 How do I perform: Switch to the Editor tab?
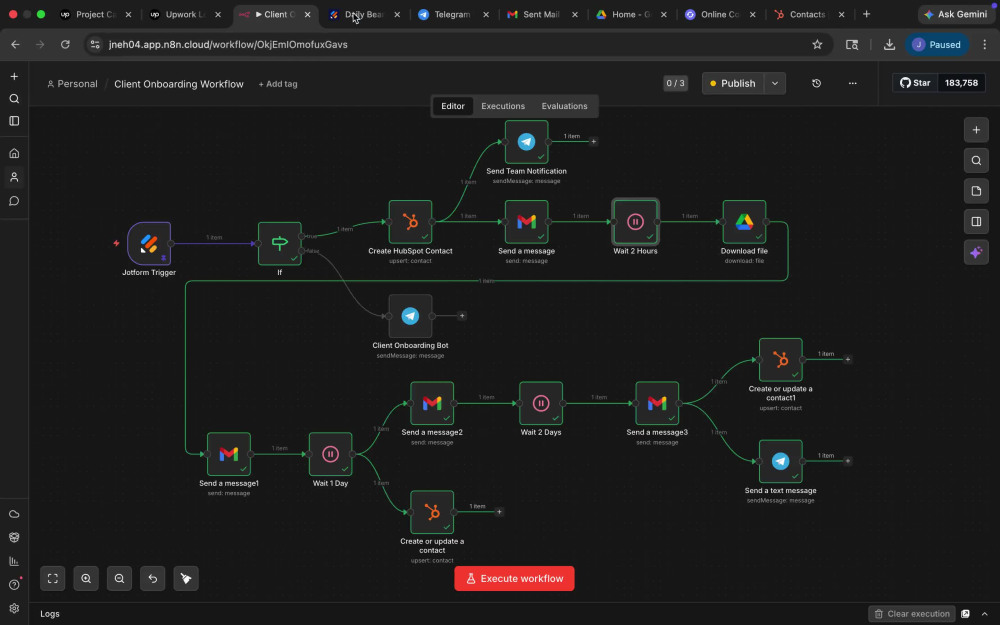click(x=453, y=106)
